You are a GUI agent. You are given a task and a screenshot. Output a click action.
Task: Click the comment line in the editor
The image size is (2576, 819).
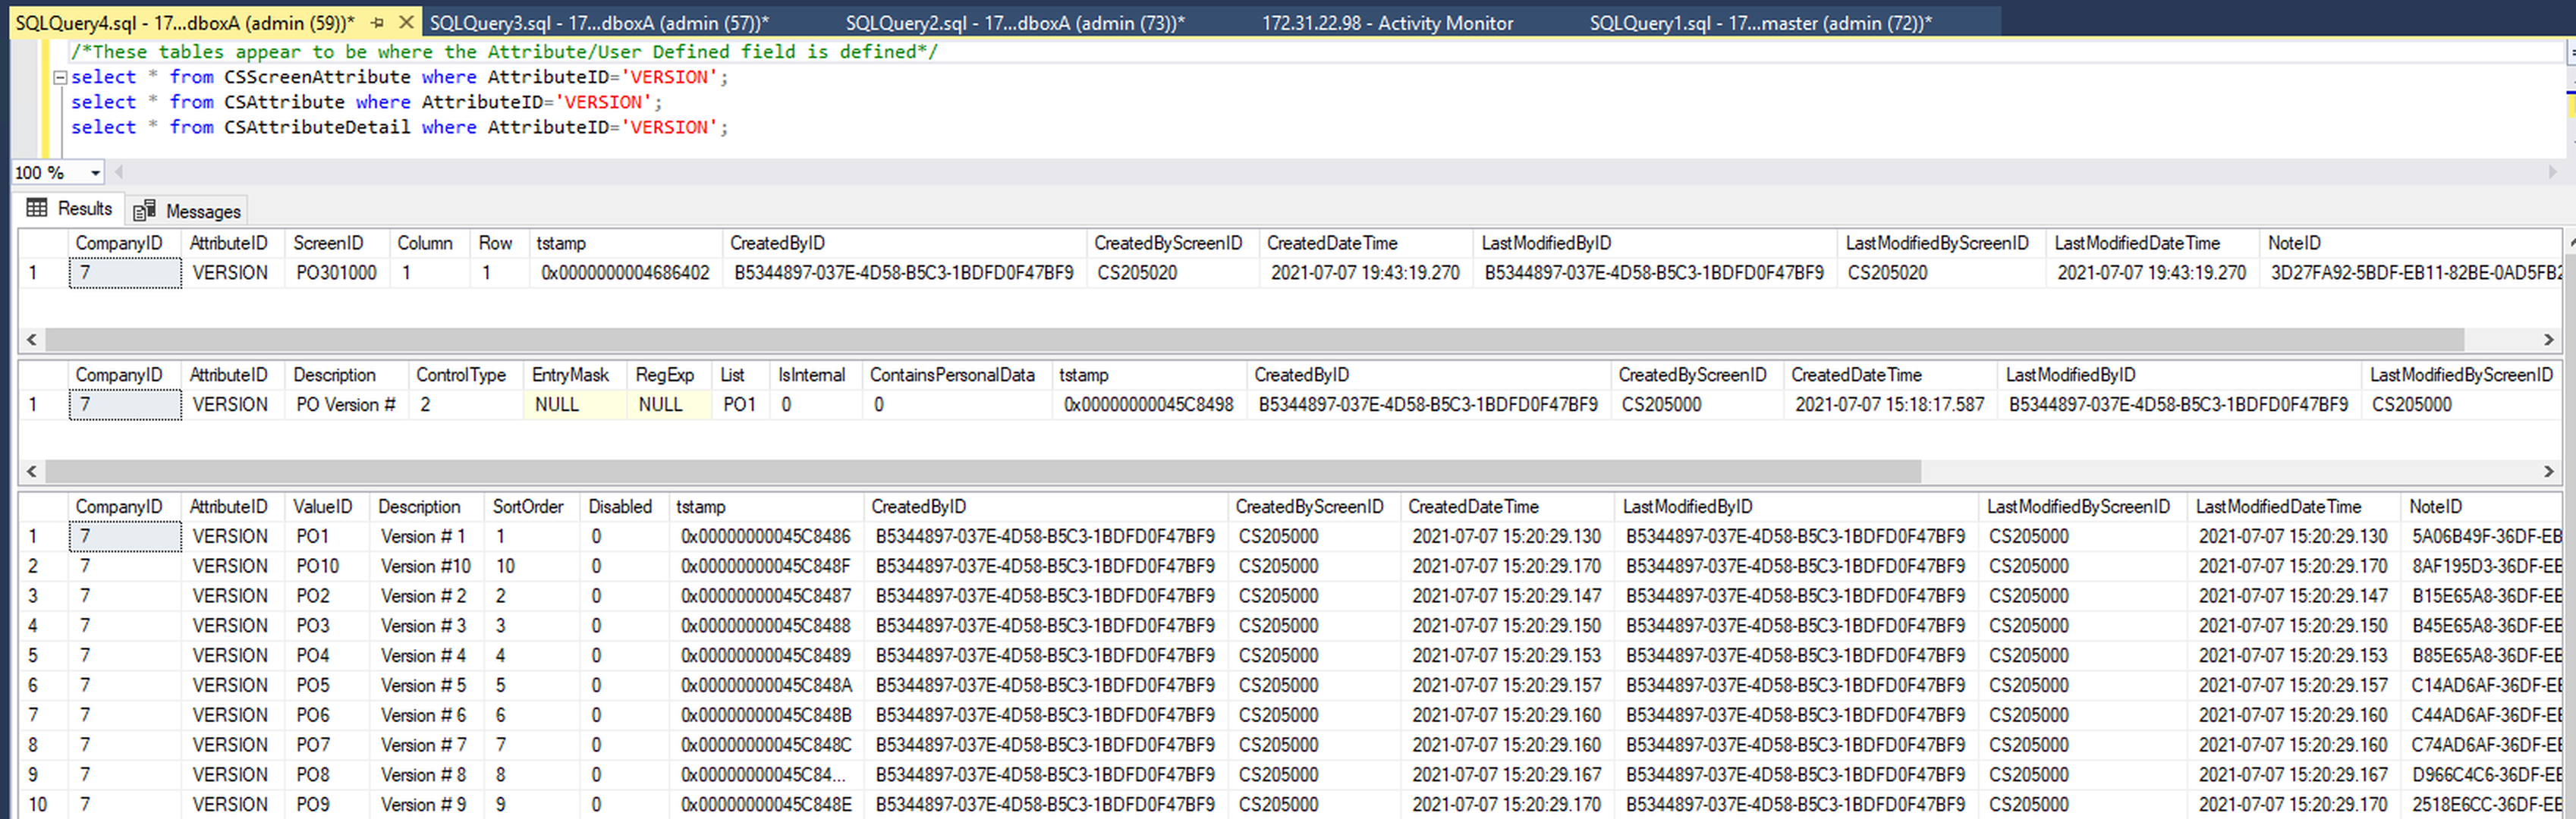pyautogui.click(x=504, y=52)
